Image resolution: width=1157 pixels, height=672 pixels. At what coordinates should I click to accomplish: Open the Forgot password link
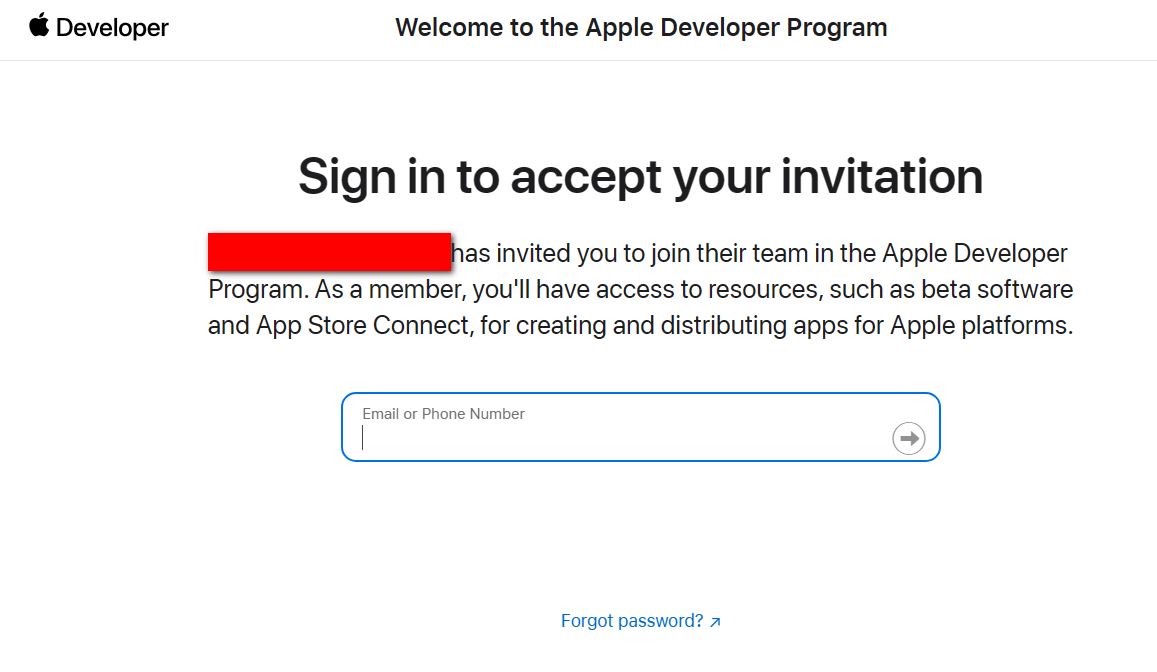click(632, 621)
